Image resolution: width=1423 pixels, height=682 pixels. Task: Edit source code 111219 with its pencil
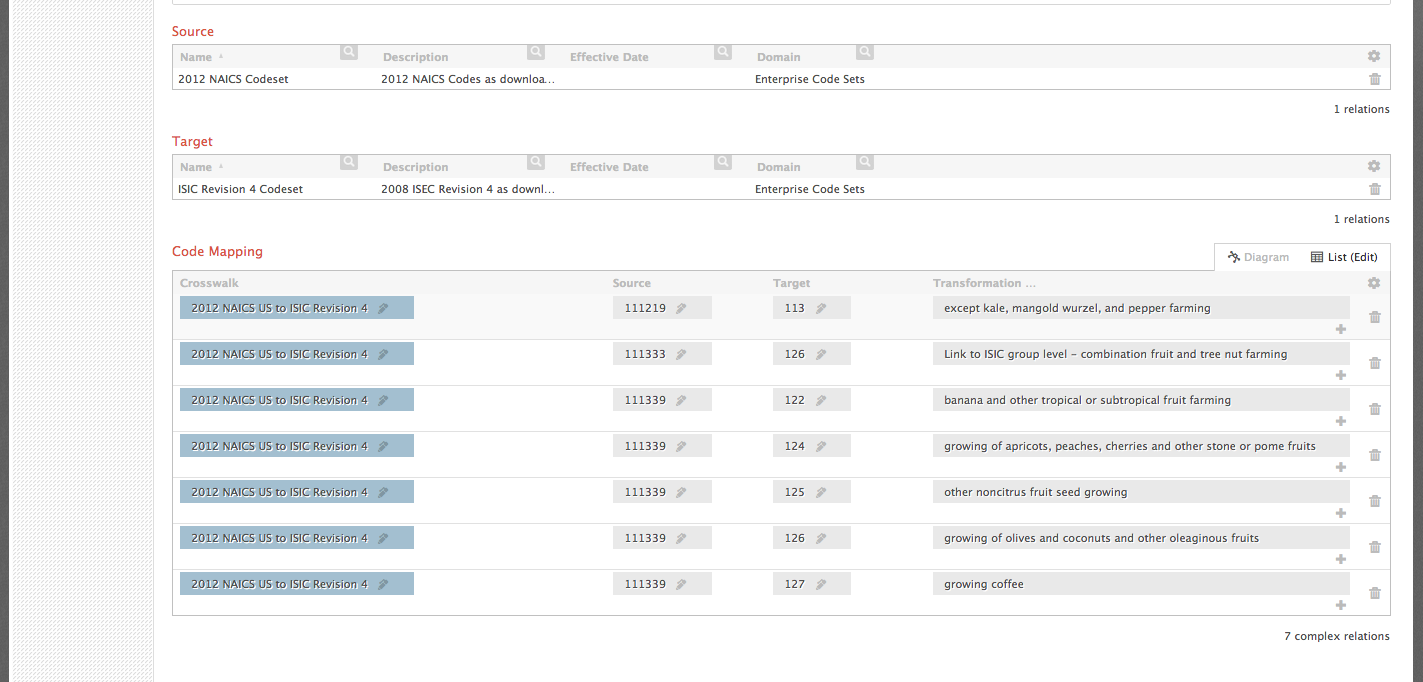point(681,308)
